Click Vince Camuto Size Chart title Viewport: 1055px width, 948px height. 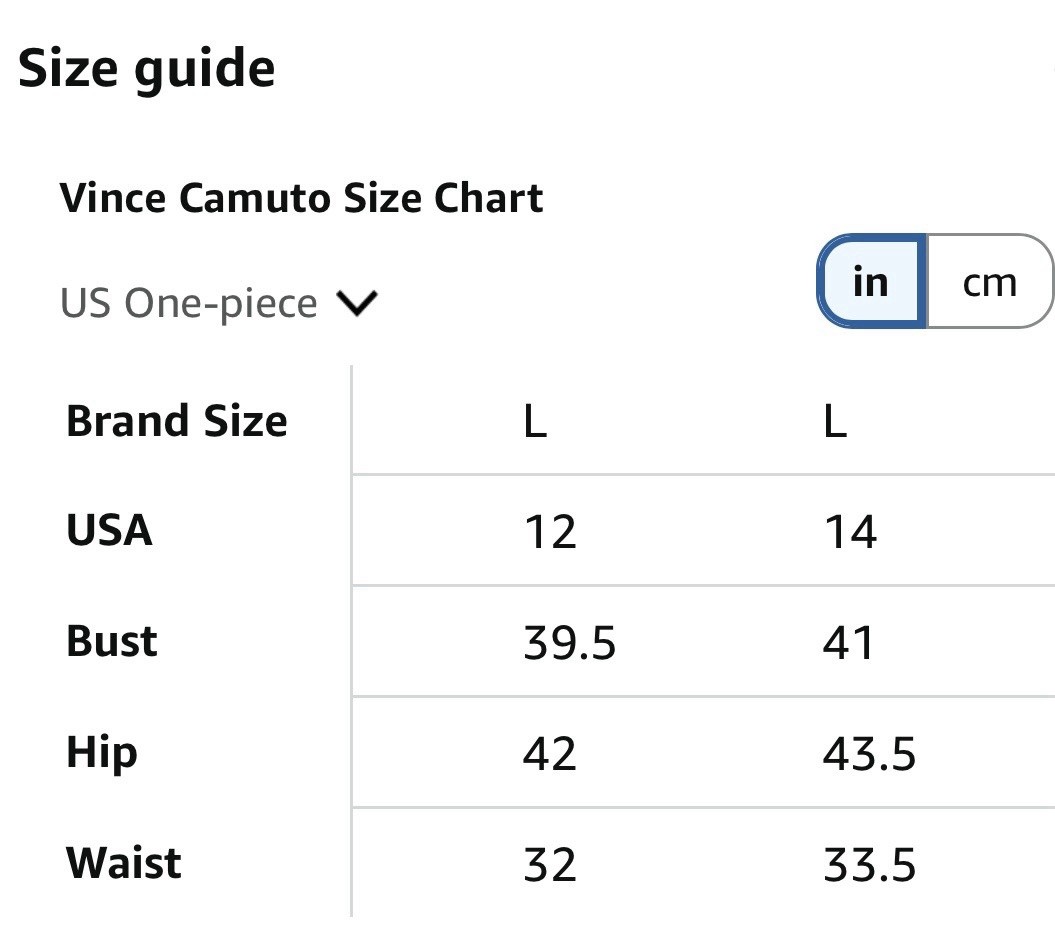click(x=301, y=198)
